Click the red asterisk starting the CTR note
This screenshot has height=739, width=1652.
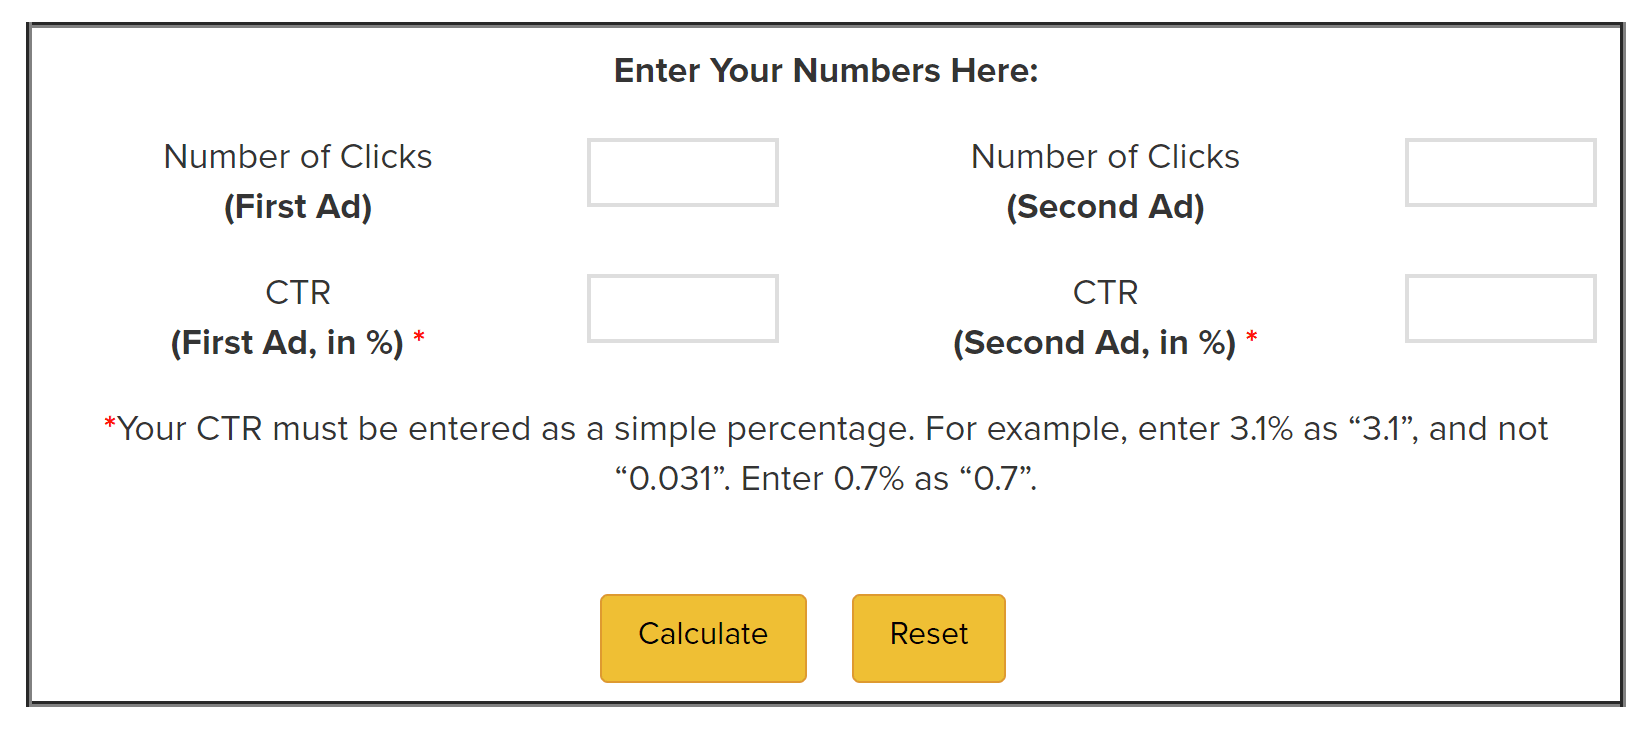pos(110,425)
